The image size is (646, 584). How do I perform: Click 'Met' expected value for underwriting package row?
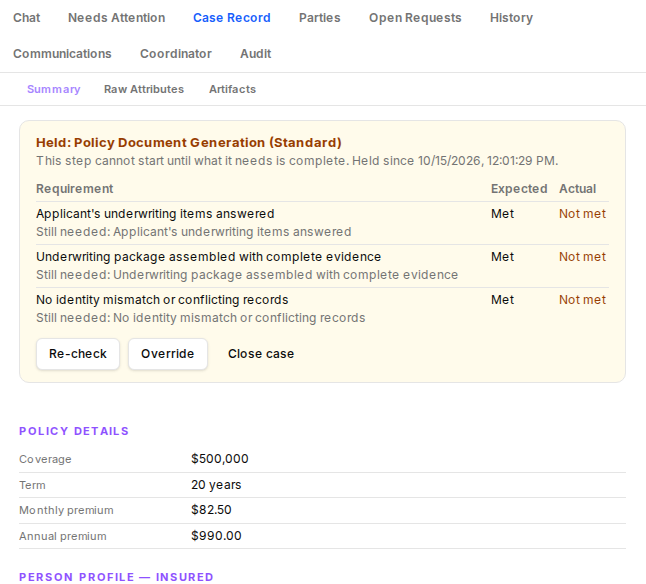[x=503, y=257]
